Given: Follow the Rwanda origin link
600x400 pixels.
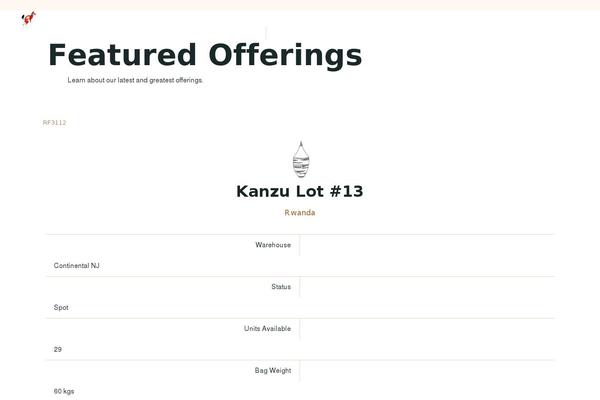Looking at the screenshot, I should coord(300,213).
